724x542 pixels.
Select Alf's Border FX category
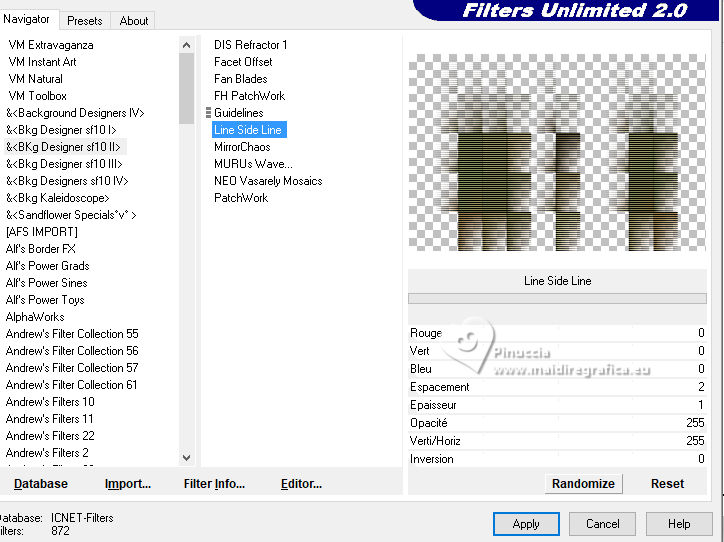tap(41, 249)
